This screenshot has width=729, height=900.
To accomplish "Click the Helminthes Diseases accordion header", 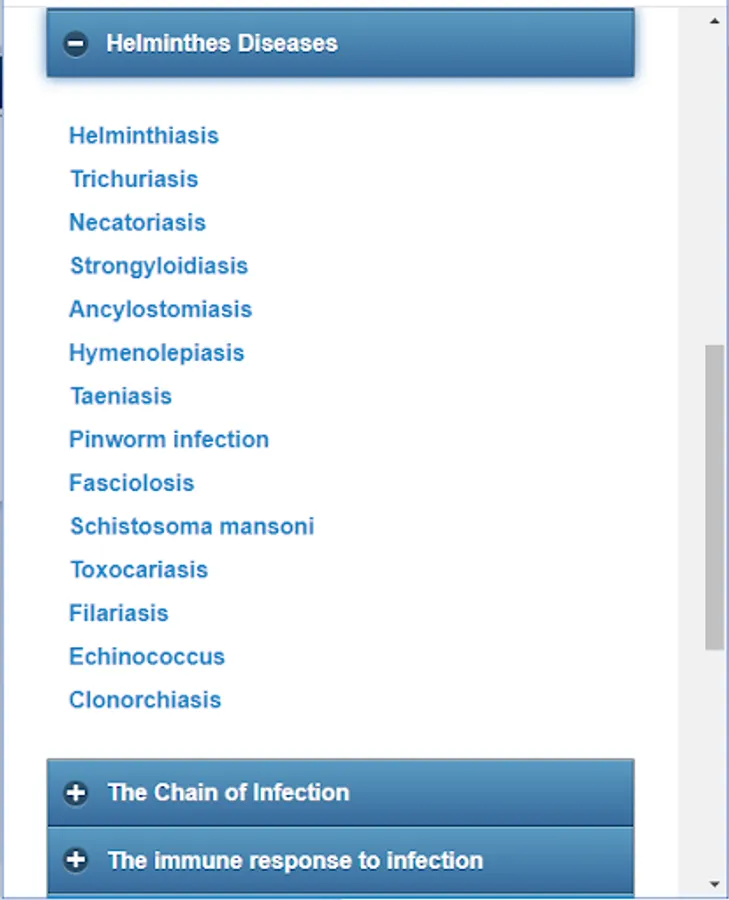I will 340,44.
